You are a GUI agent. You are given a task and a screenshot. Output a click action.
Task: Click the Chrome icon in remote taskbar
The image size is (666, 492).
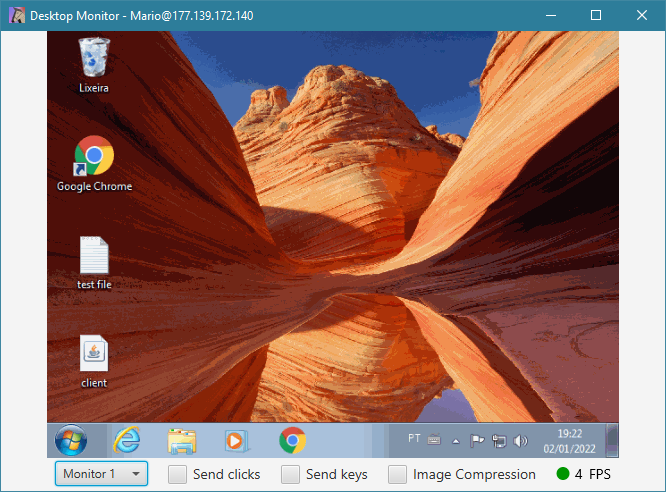click(x=292, y=440)
